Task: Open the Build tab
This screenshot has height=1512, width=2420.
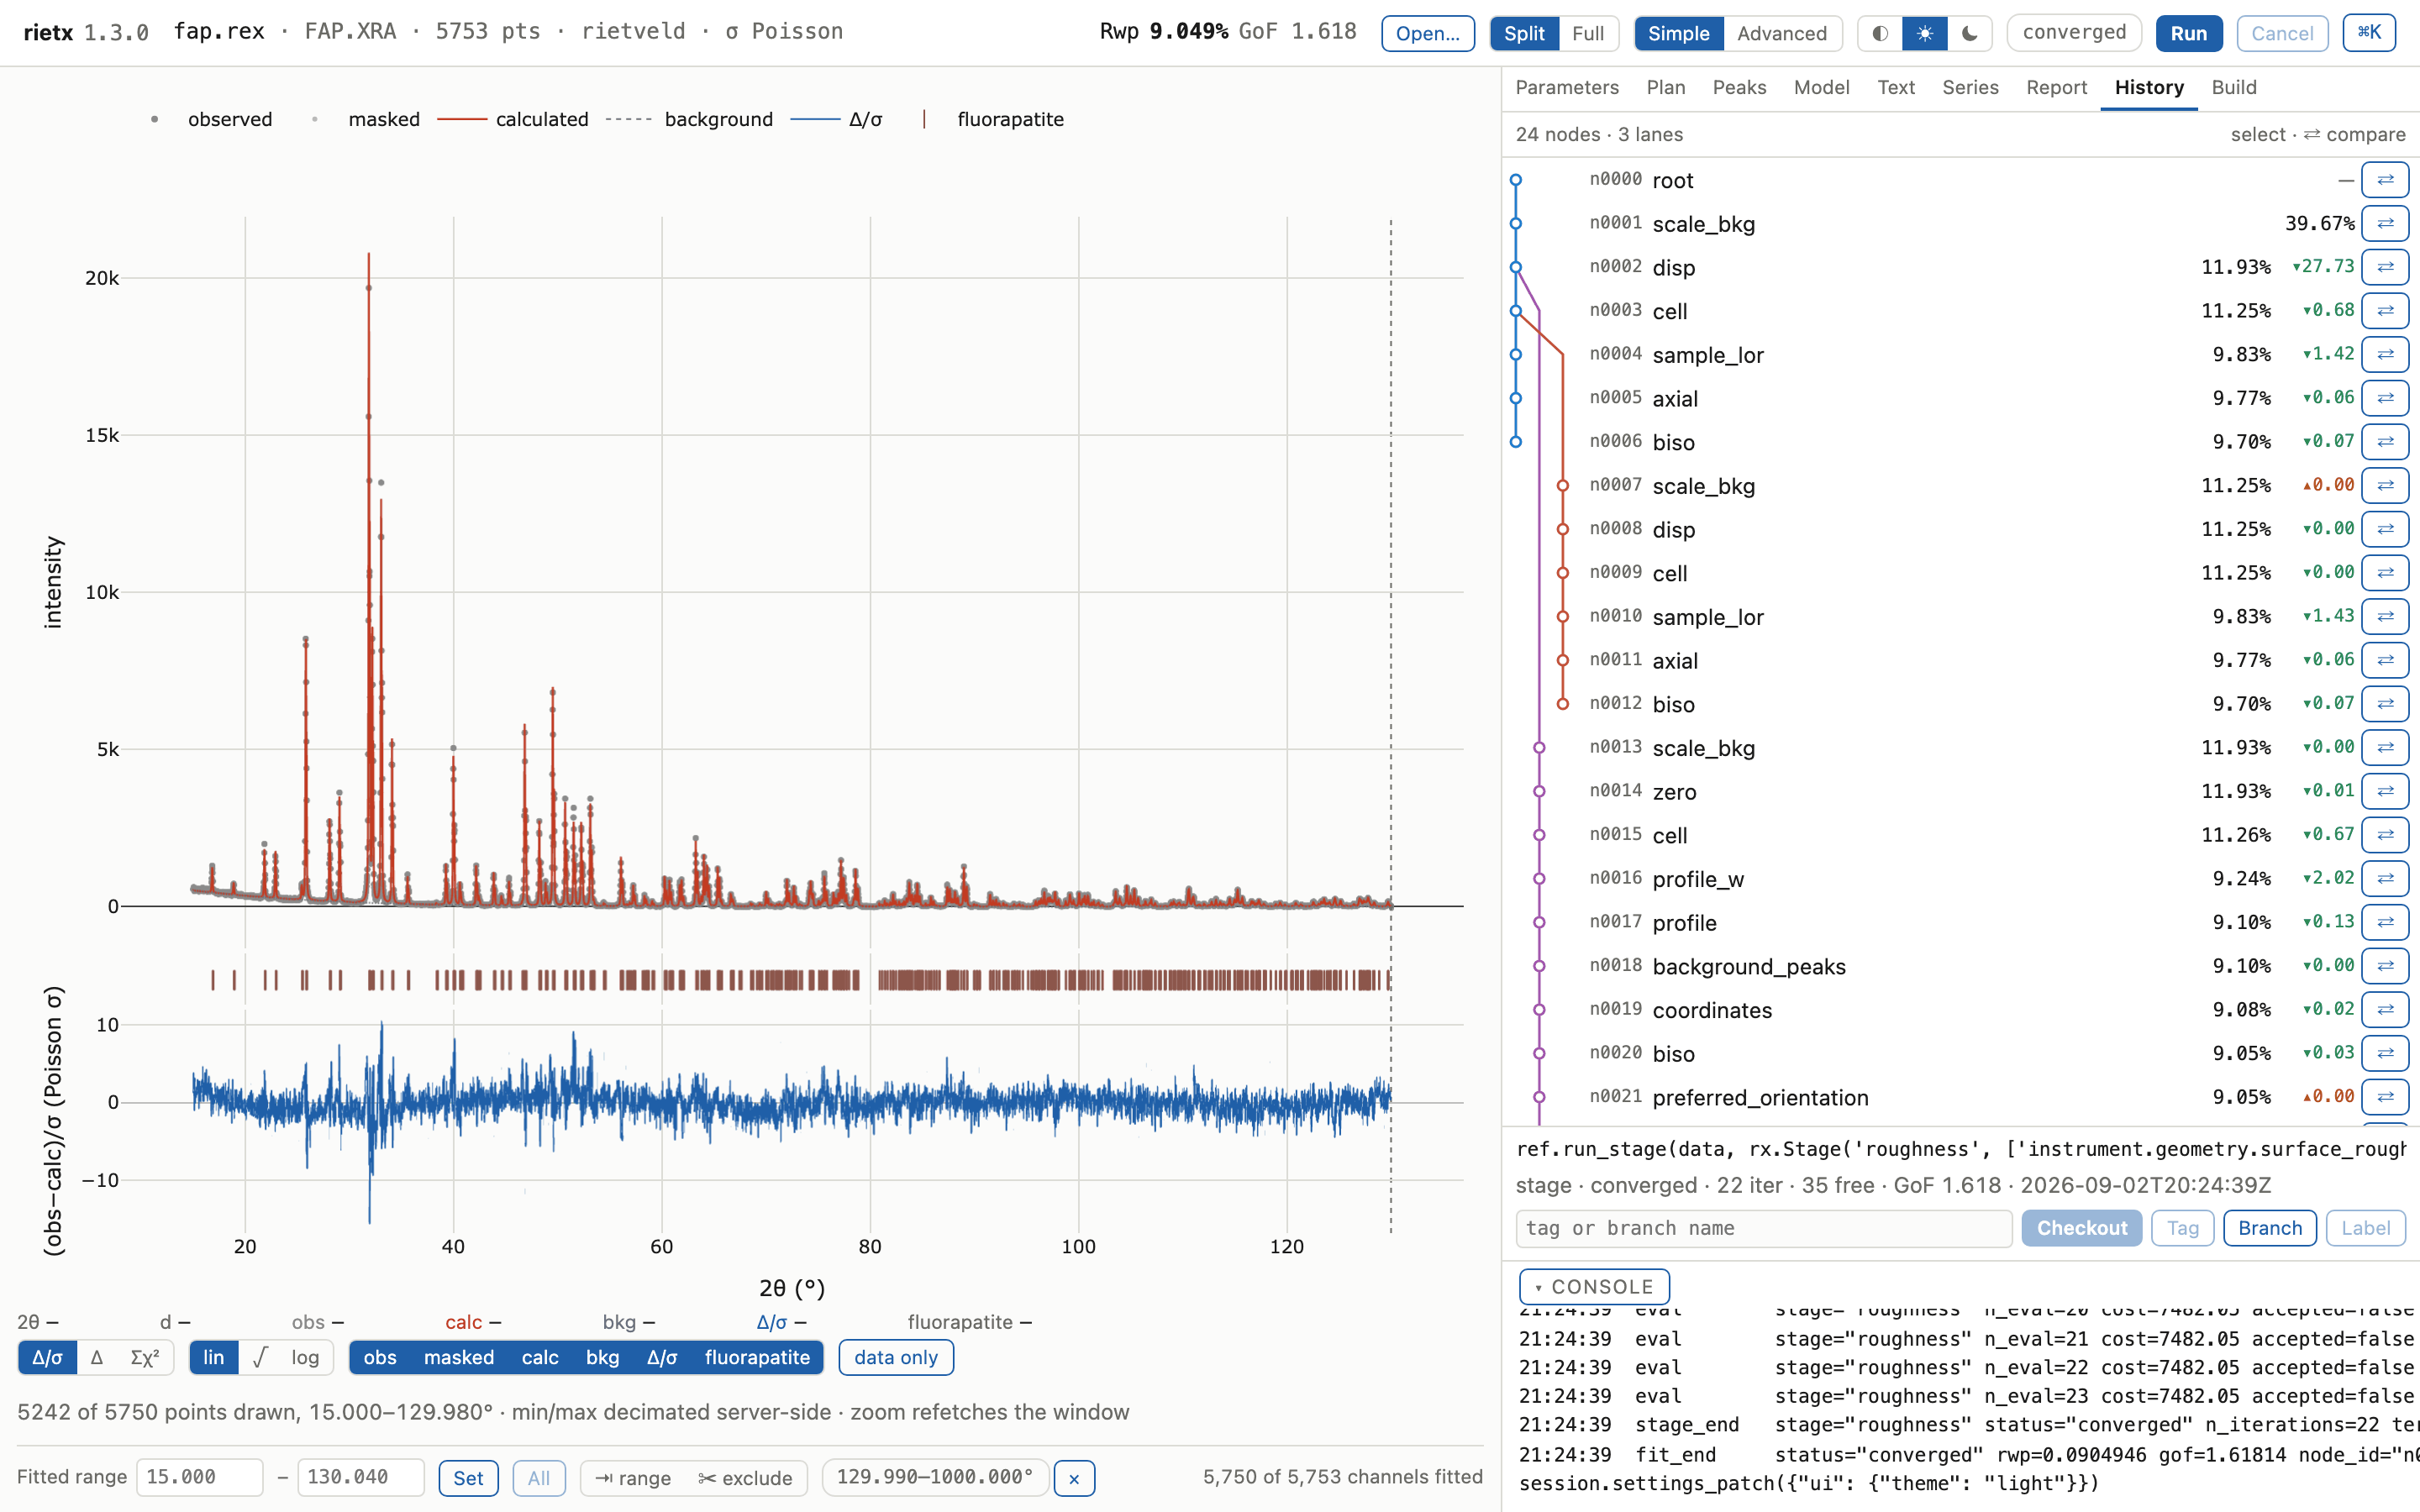Action: [x=2234, y=88]
